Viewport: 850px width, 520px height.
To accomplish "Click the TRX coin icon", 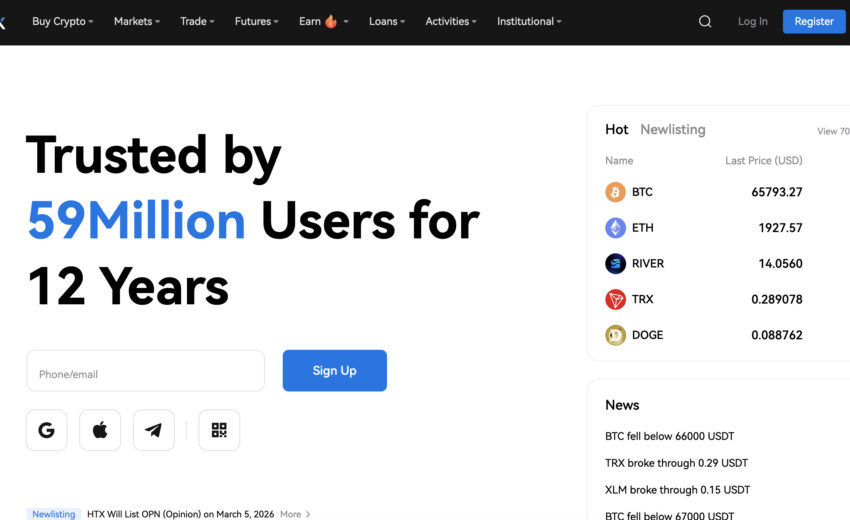I will 615,299.
